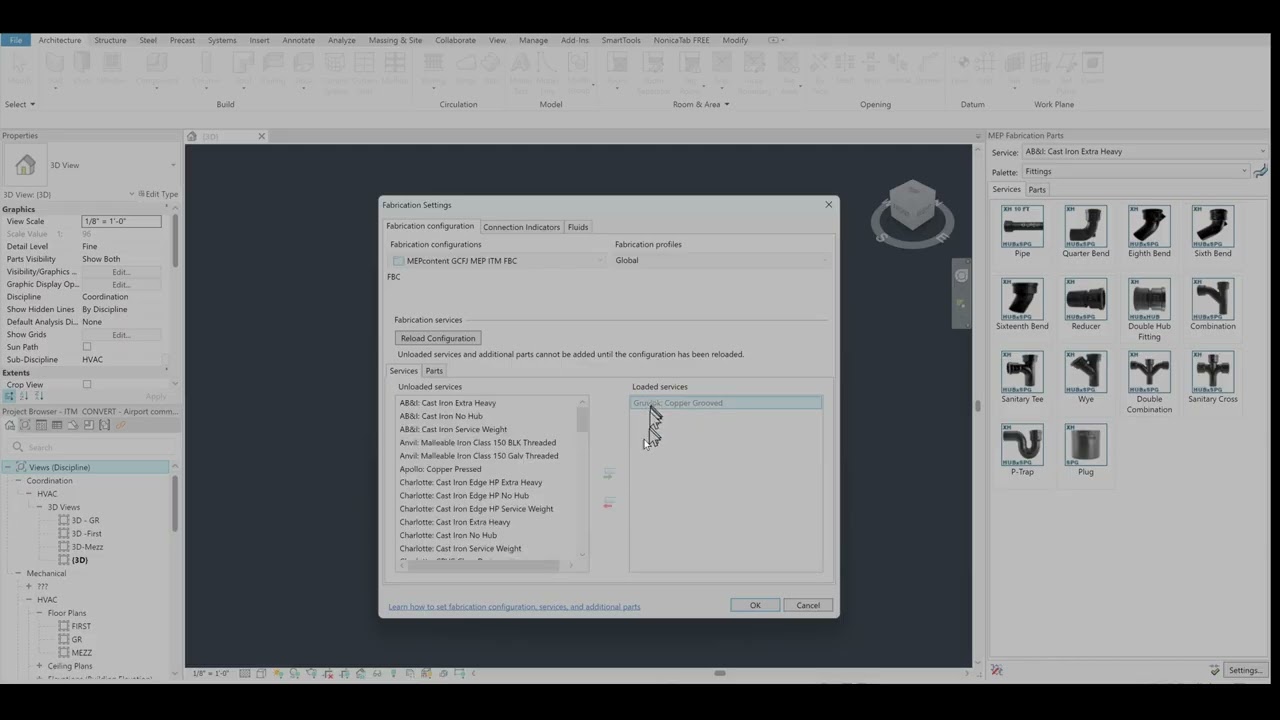
Task: Collapse the Floor Plans node
Action: point(39,613)
